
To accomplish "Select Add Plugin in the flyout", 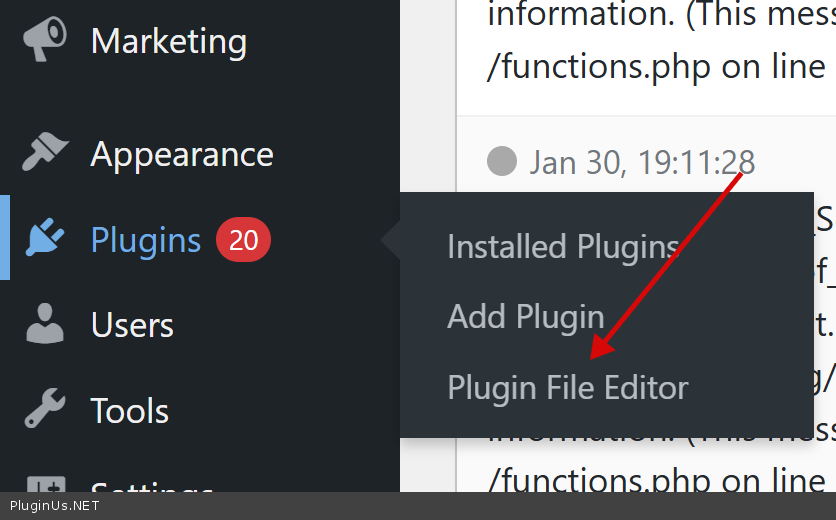I will (526, 316).
